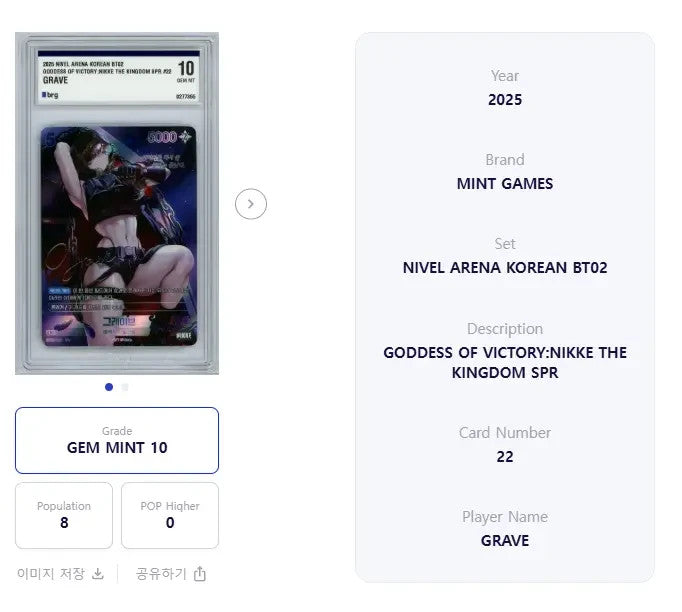
Task: Open the Population 8 box
Action: point(64,515)
